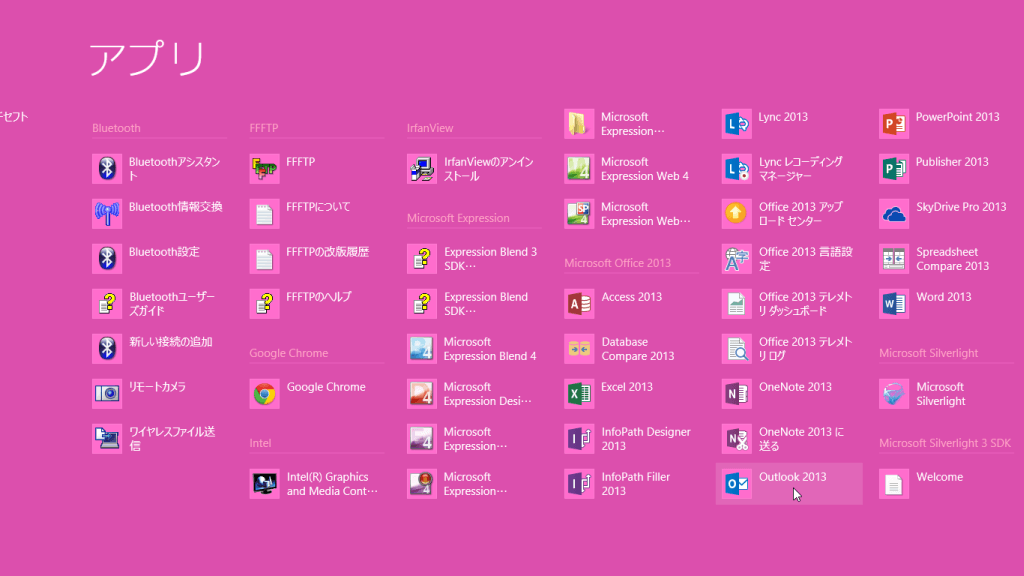Open the Outlook 2013 app icon
Image resolution: width=1024 pixels, height=576 pixels.
click(x=737, y=484)
